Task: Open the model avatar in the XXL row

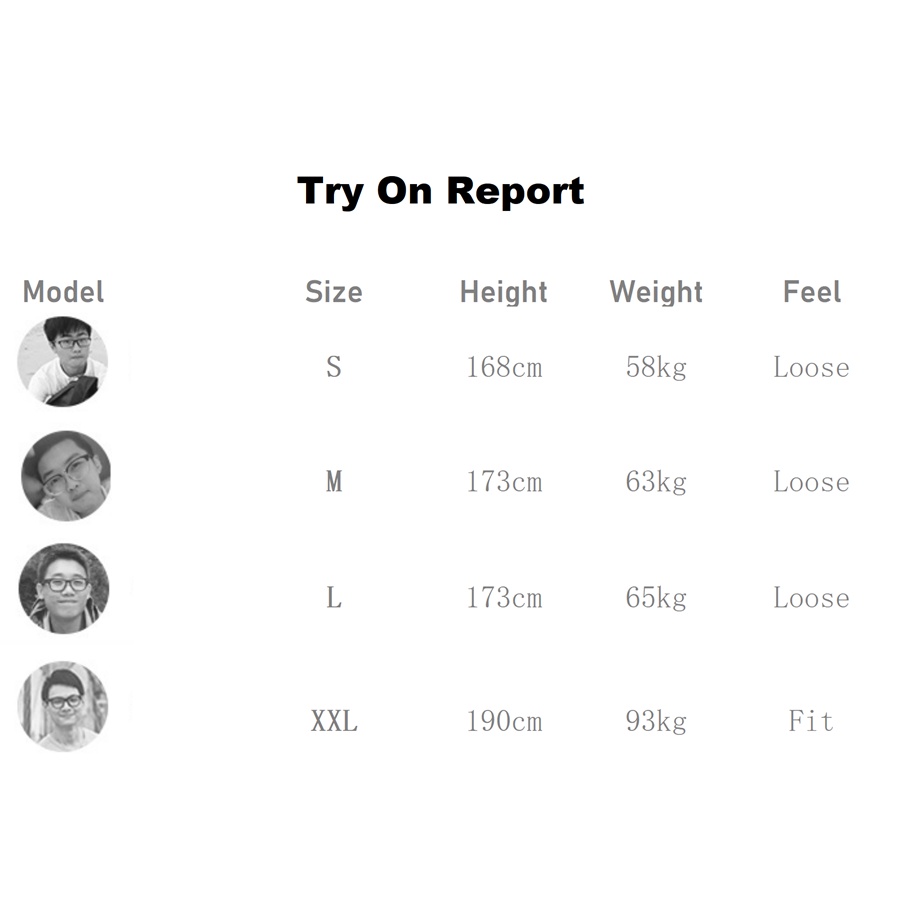Action: click(x=62, y=706)
